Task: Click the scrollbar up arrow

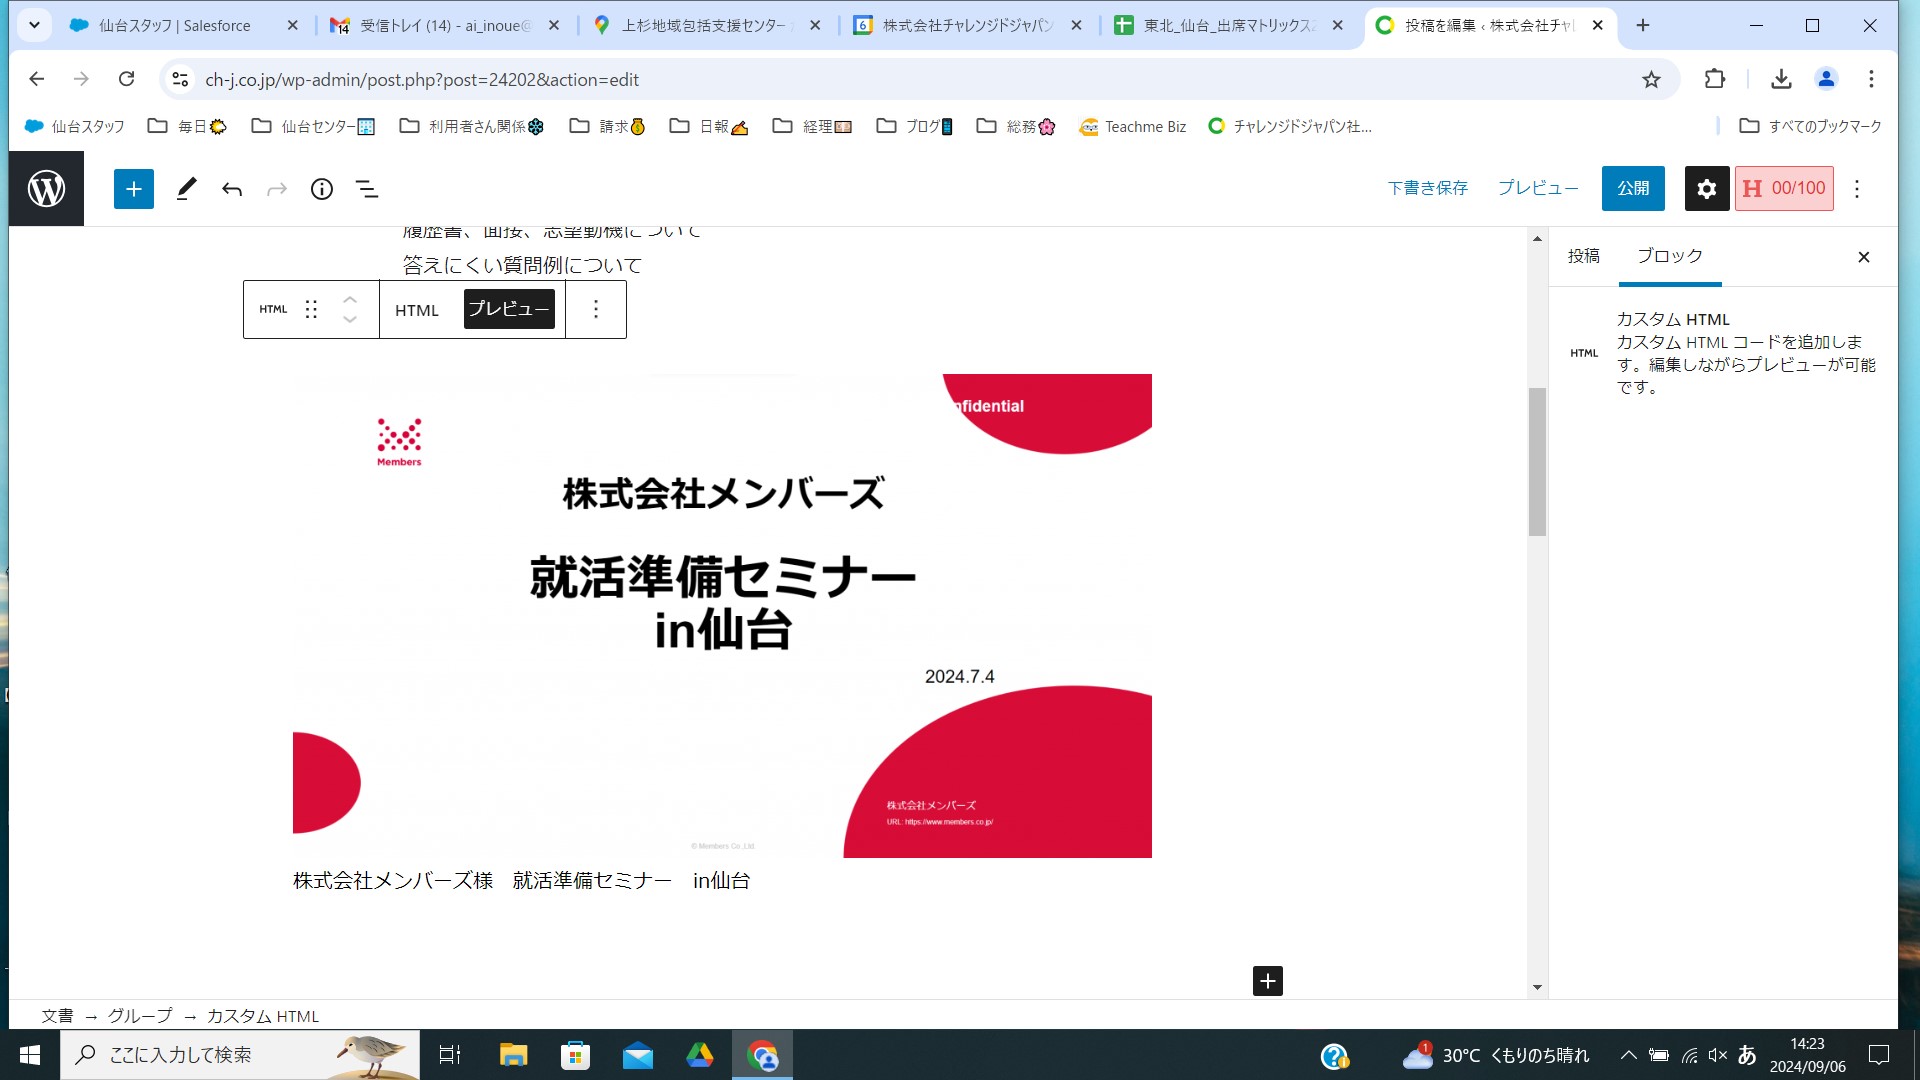Action: point(1537,238)
